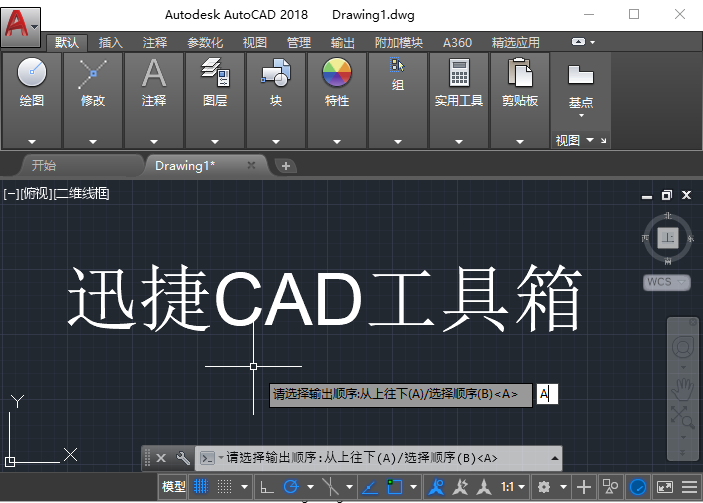Toggle 2D object snap square icon
Viewport: 703px width, 503px height.
395,487
